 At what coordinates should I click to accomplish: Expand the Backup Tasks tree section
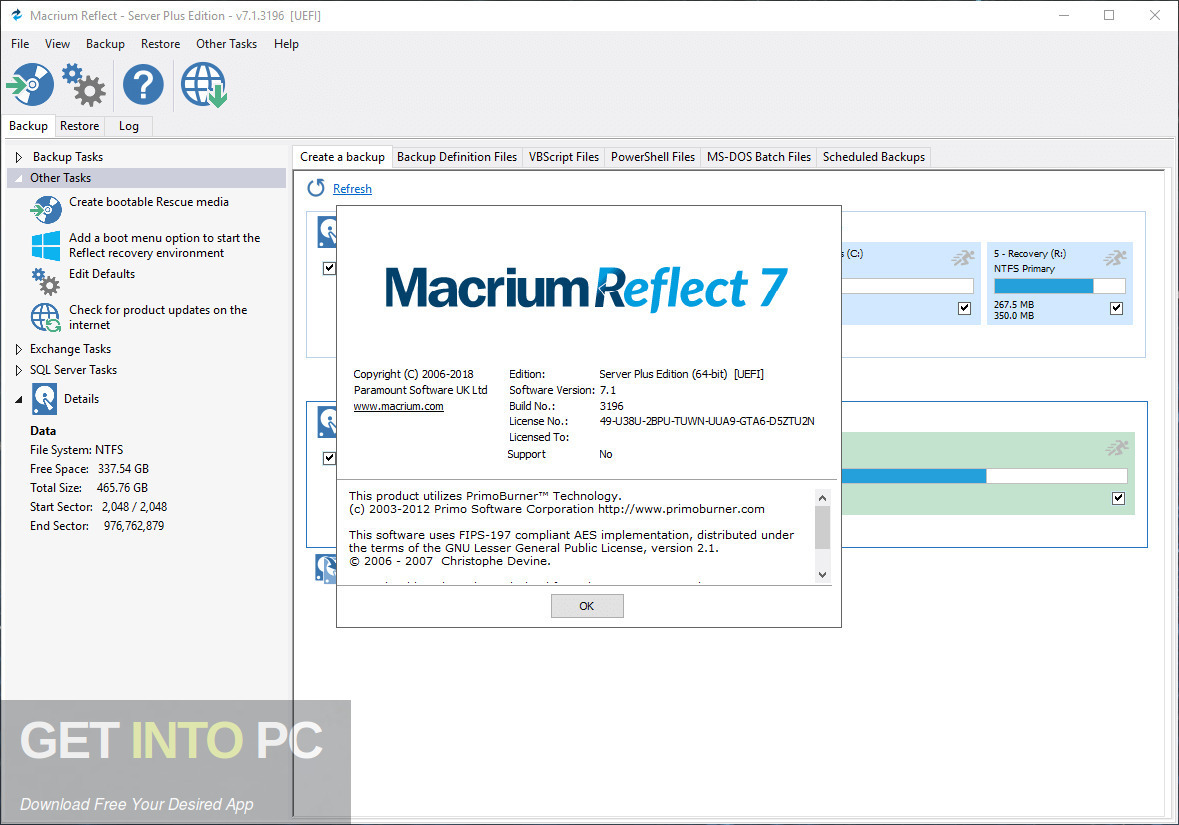tap(19, 157)
